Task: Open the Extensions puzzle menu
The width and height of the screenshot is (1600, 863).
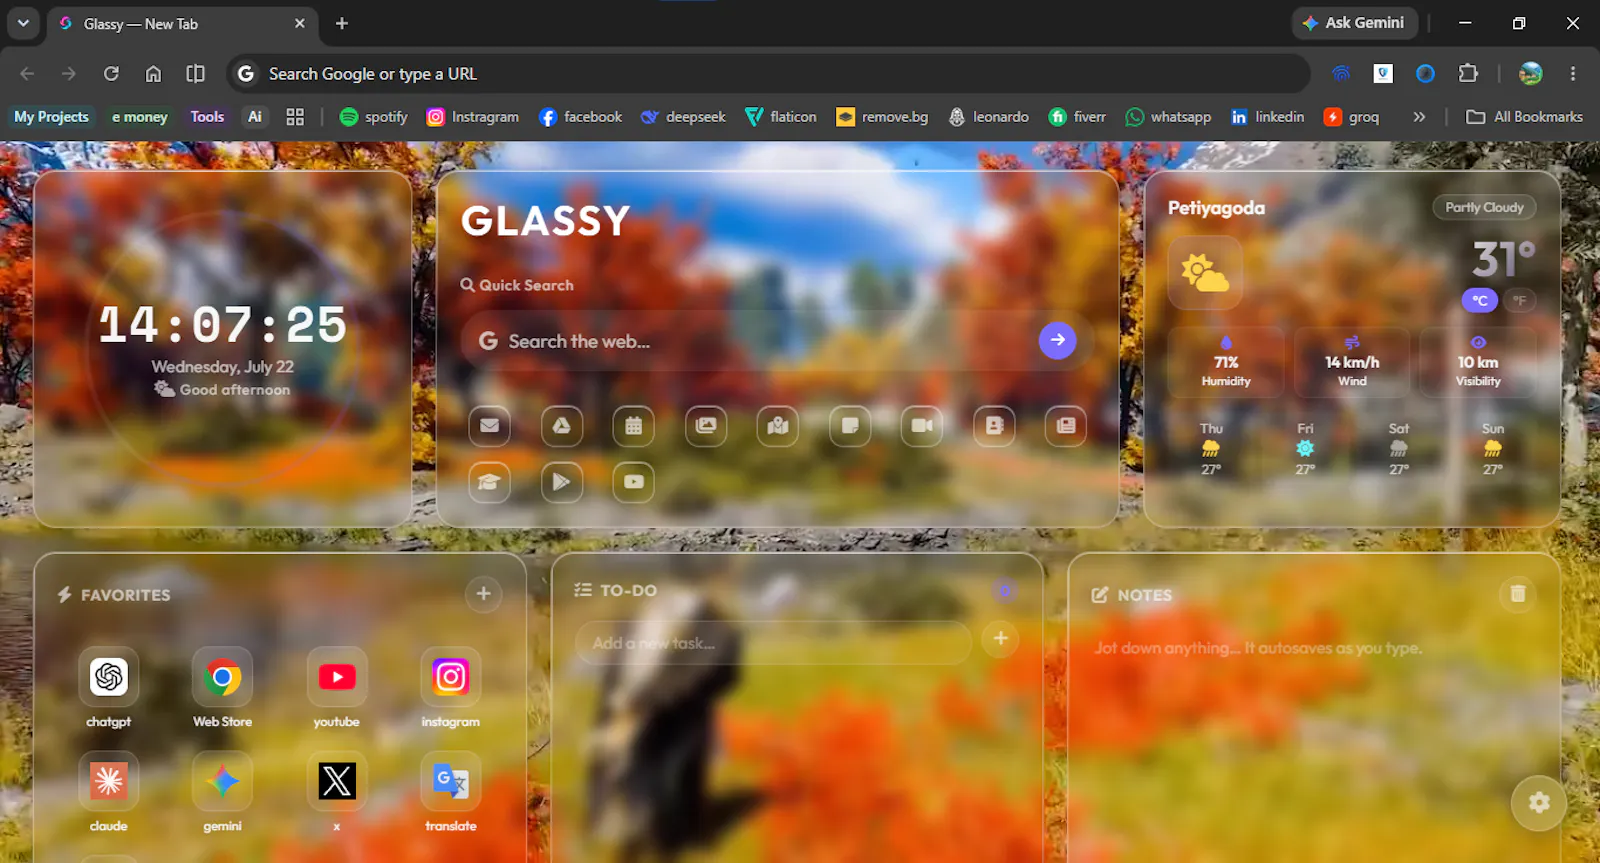Action: [1468, 73]
